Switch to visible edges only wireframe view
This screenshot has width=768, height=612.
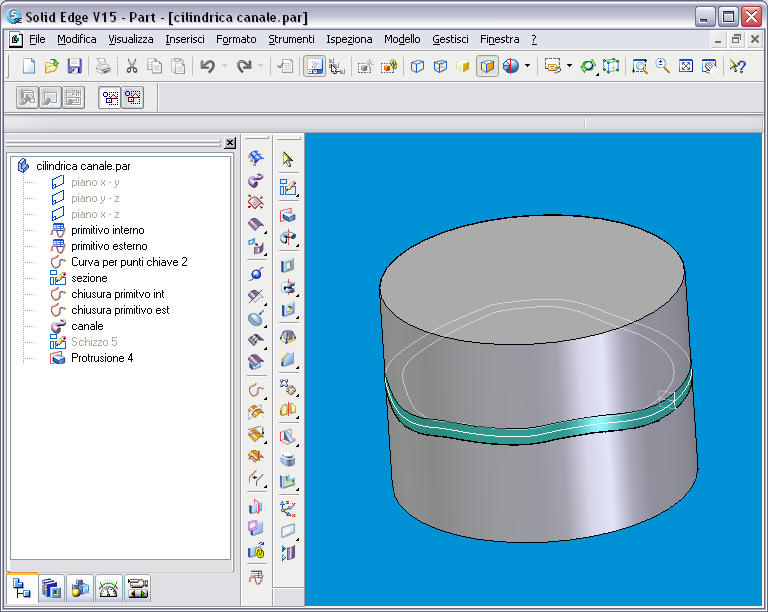(417, 66)
